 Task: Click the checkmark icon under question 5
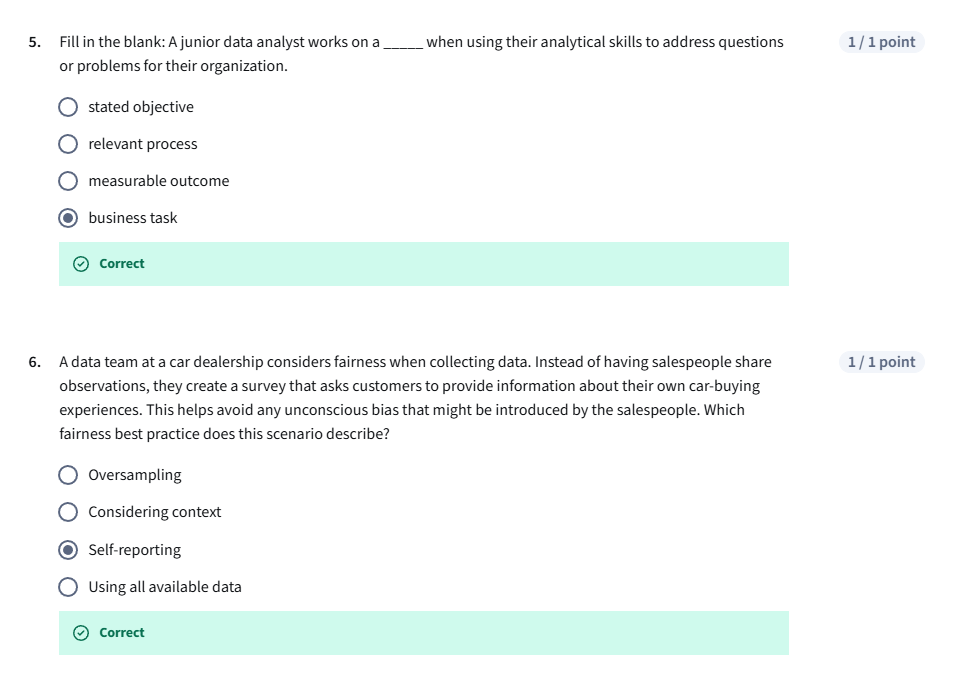click(x=81, y=264)
